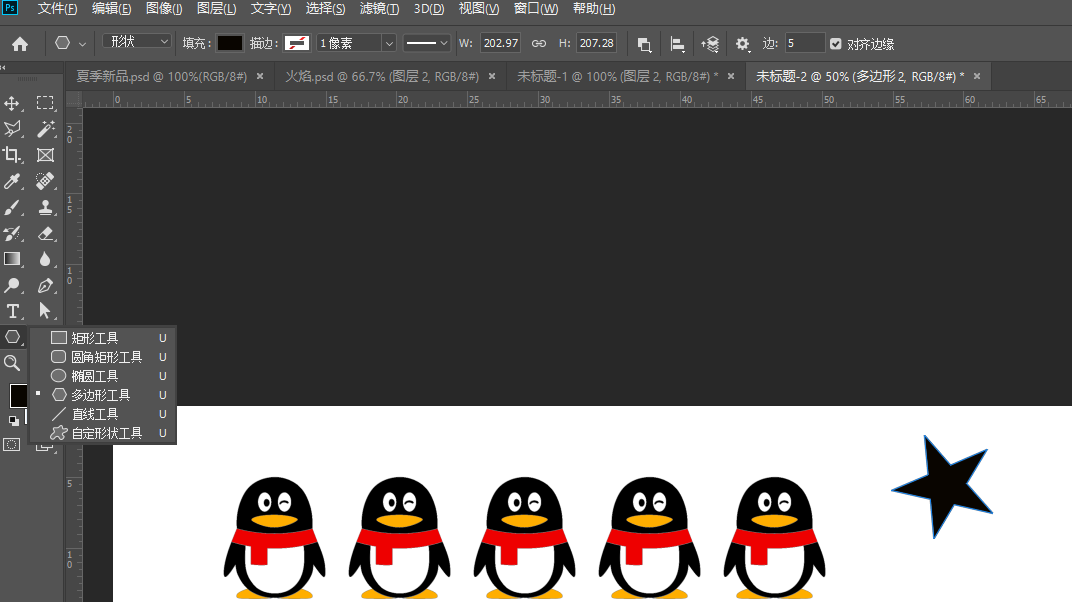
Task: Switch to the 火焰.psd tab
Action: coord(381,77)
